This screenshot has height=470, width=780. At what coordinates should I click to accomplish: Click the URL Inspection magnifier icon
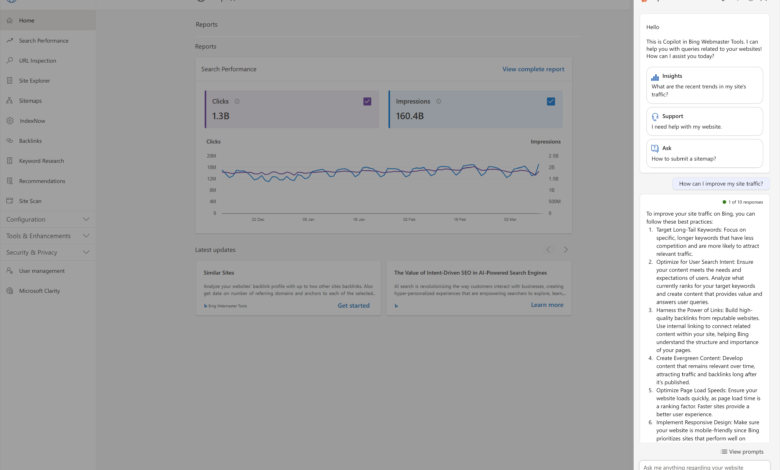pyautogui.click(x=9, y=60)
